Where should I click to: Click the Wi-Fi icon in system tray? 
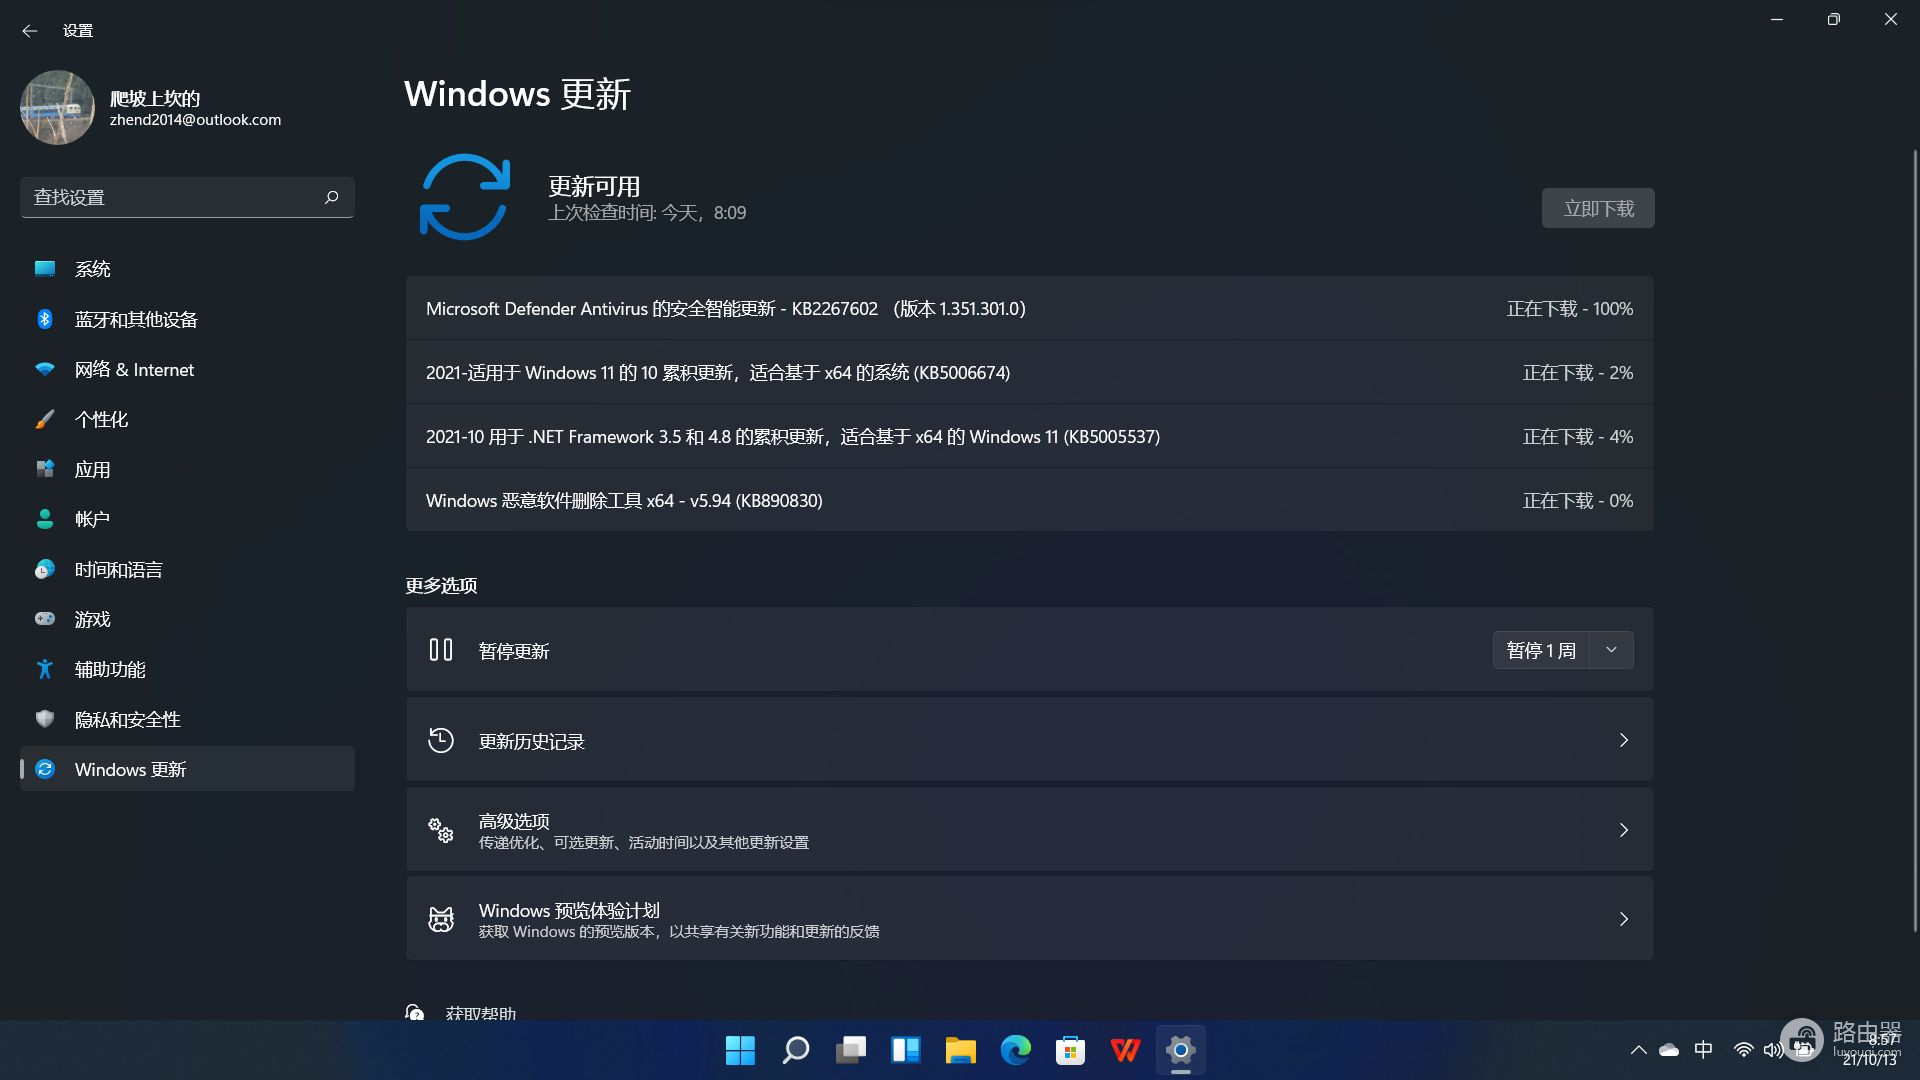click(x=1743, y=1050)
